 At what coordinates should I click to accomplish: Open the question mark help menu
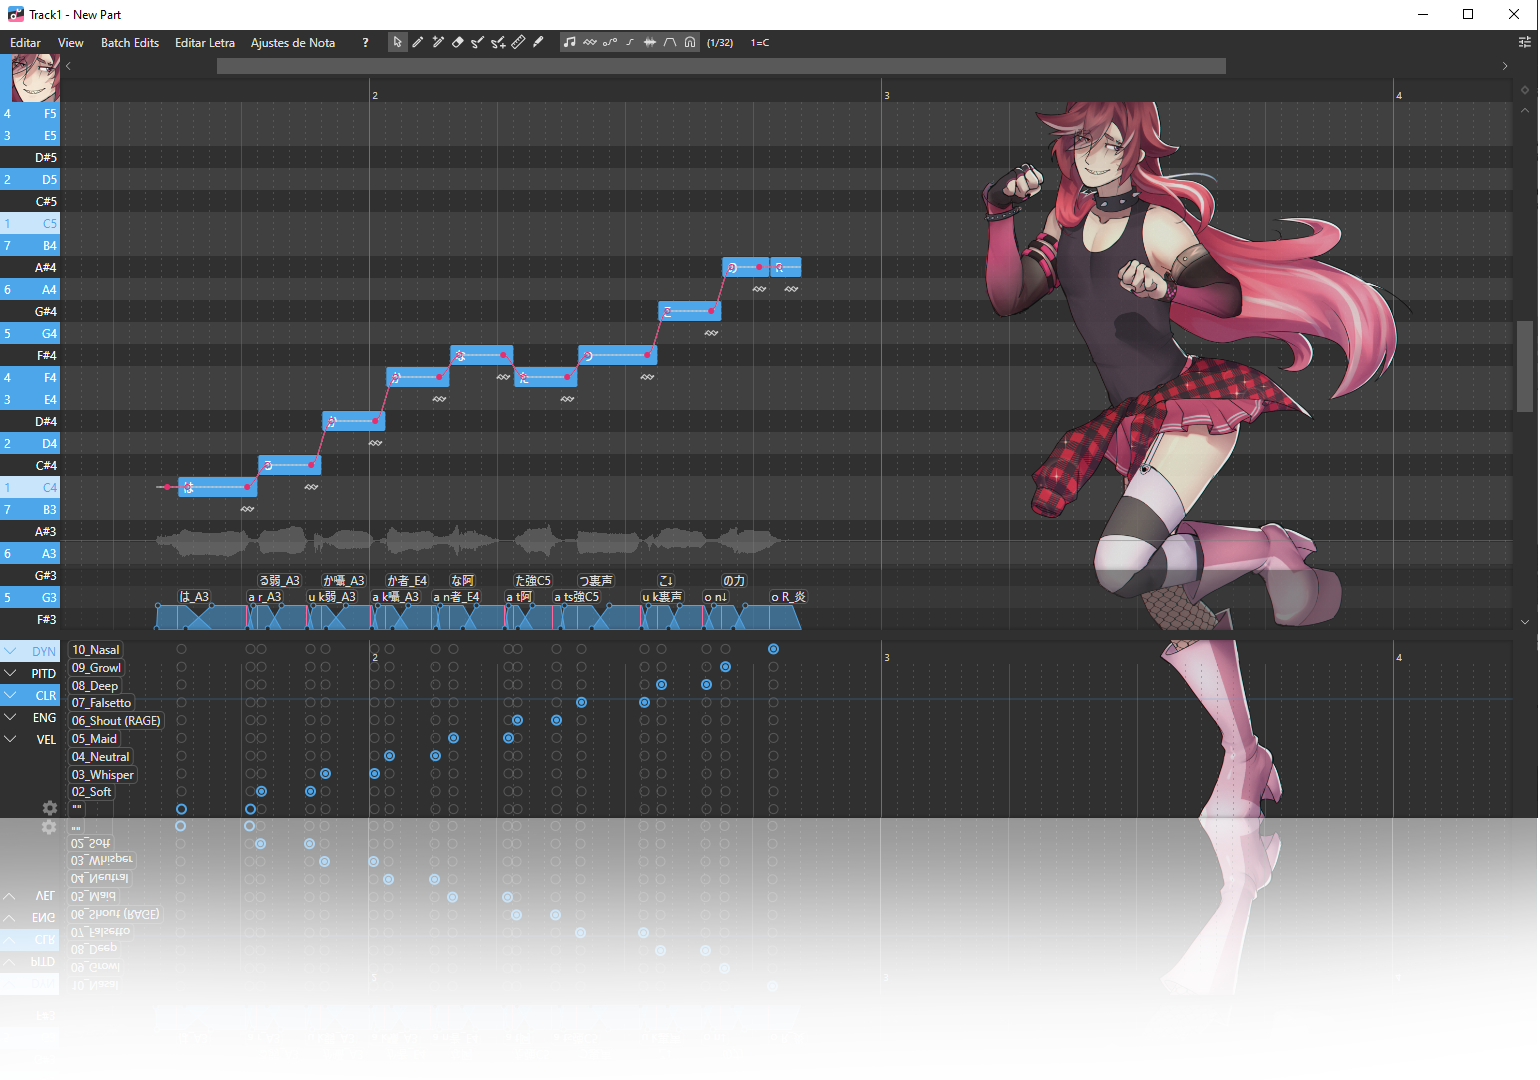(x=365, y=42)
